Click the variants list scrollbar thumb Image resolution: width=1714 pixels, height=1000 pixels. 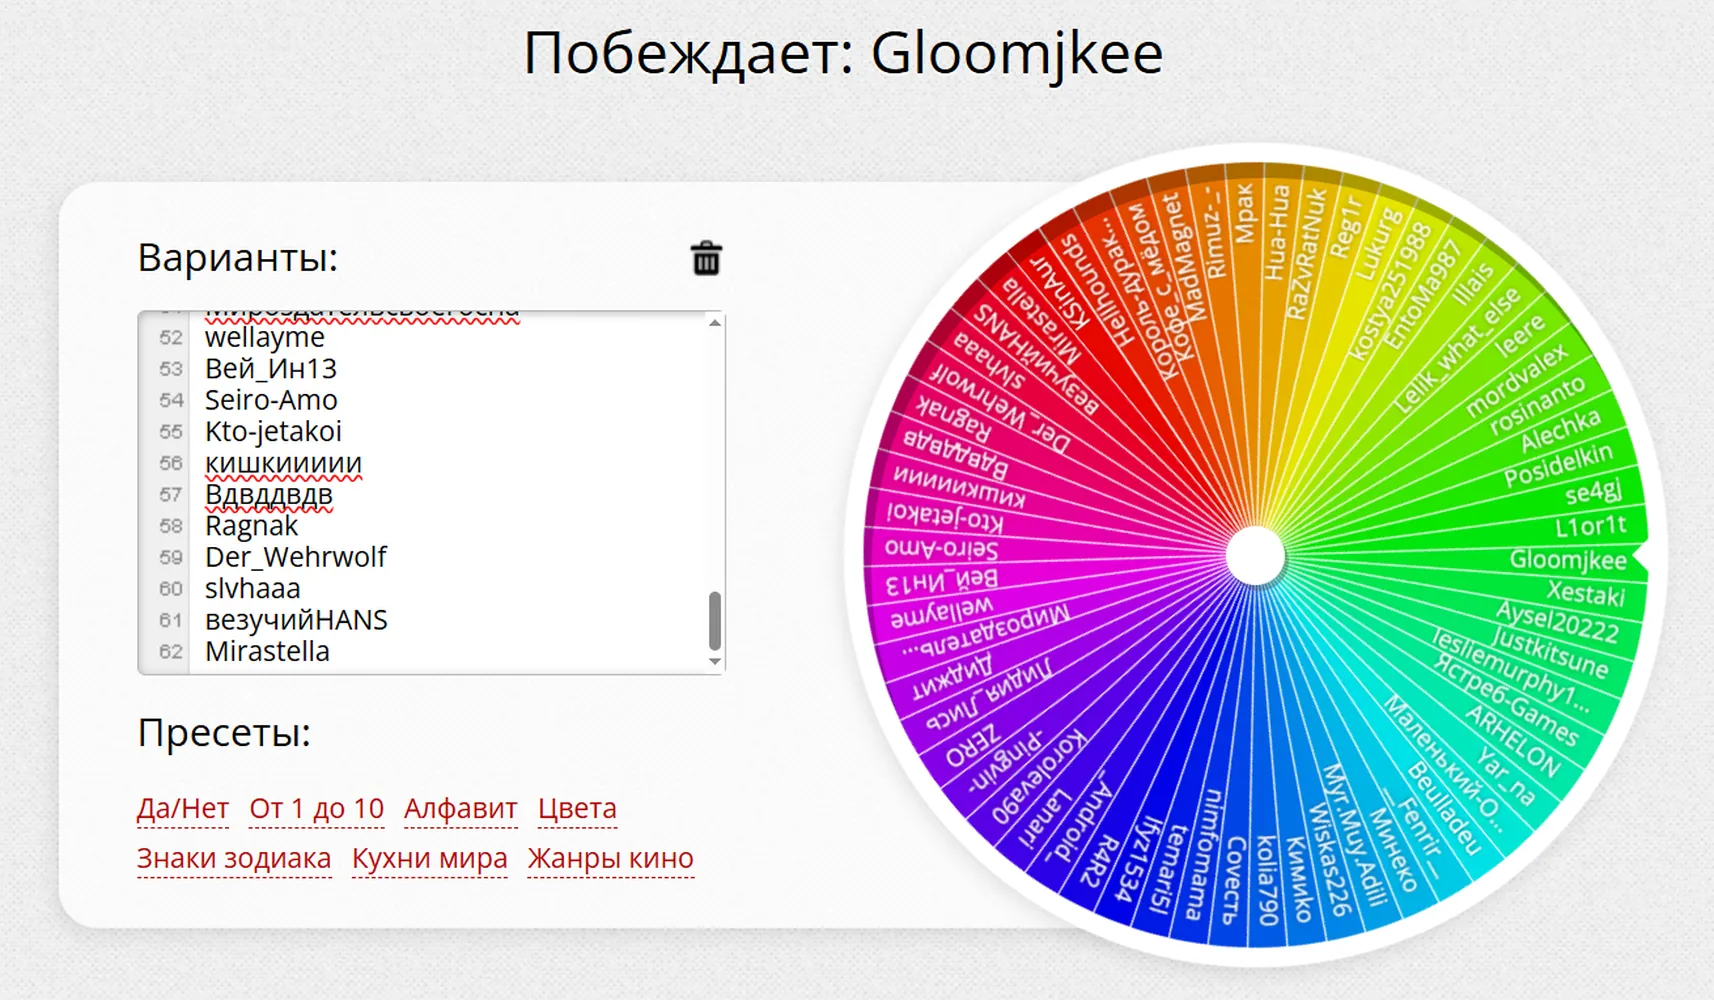(x=714, y=620)
